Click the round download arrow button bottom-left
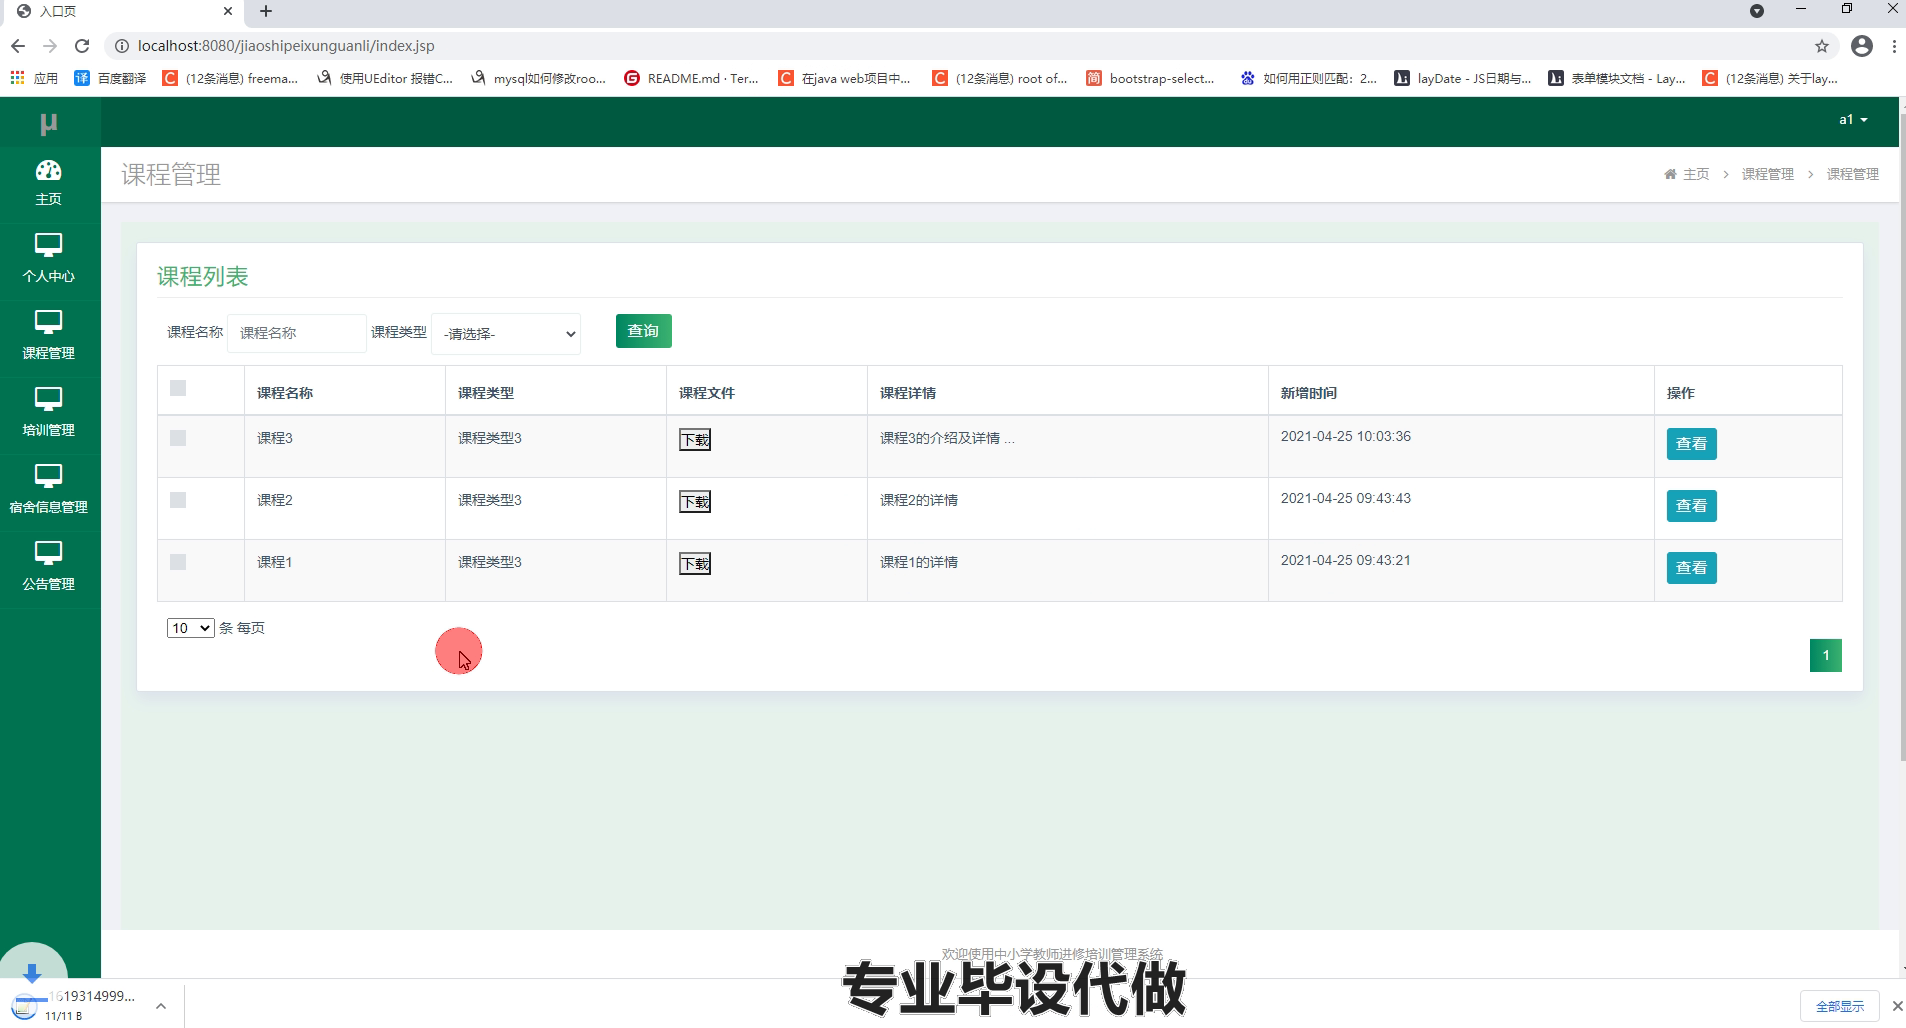This screenshot has width=1906, height=1028. (32, 971)
